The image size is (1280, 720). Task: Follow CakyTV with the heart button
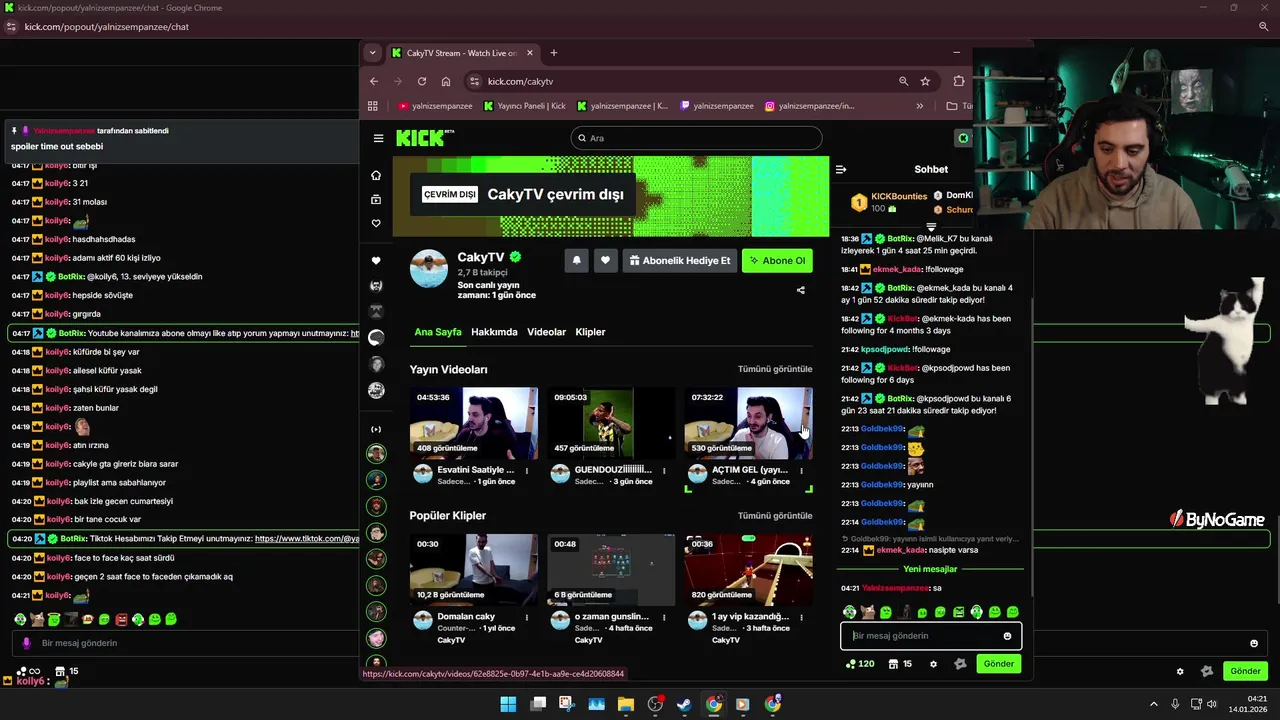click(605, 260)
